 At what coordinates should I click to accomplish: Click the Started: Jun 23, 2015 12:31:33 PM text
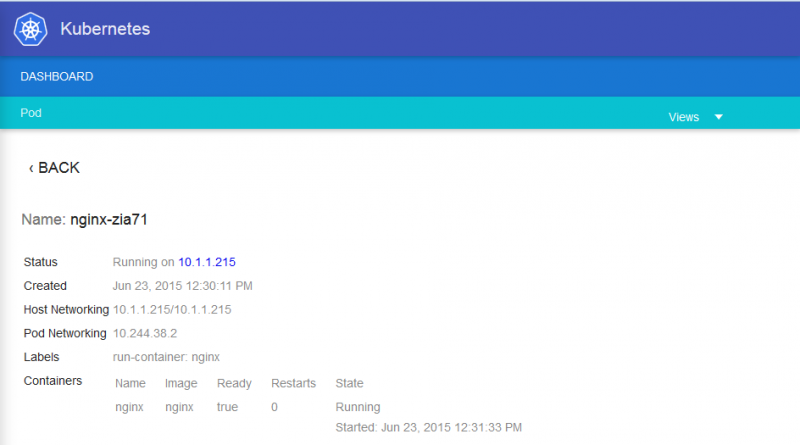pos(429,427)
